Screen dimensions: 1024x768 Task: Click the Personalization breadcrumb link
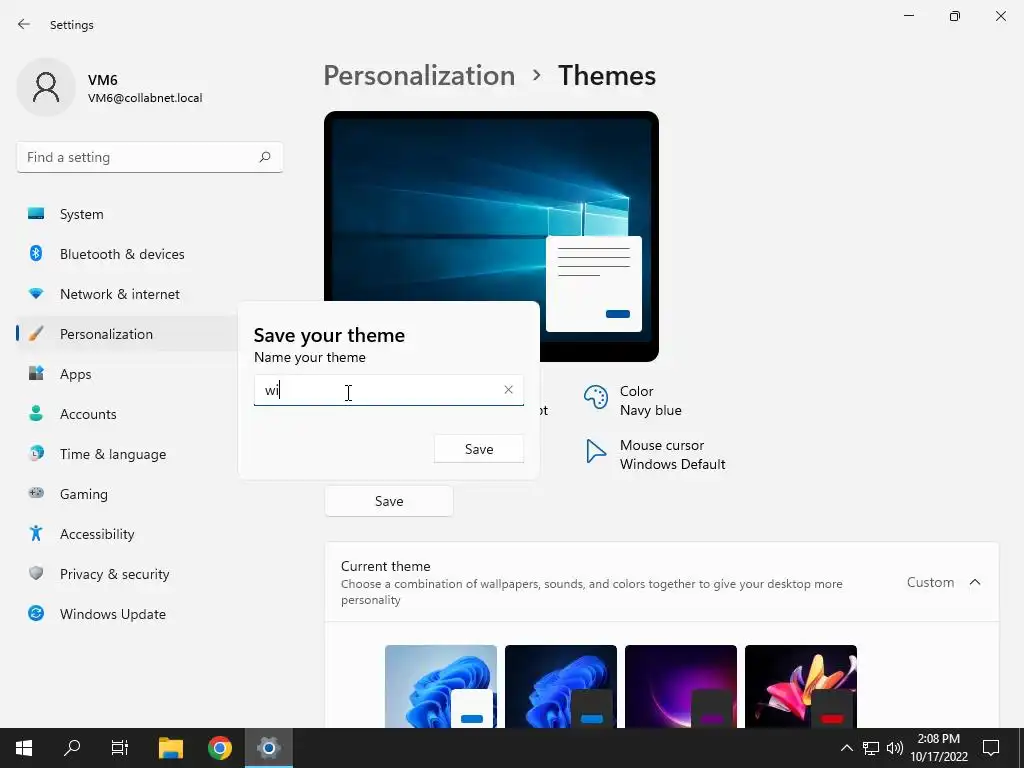419,76
